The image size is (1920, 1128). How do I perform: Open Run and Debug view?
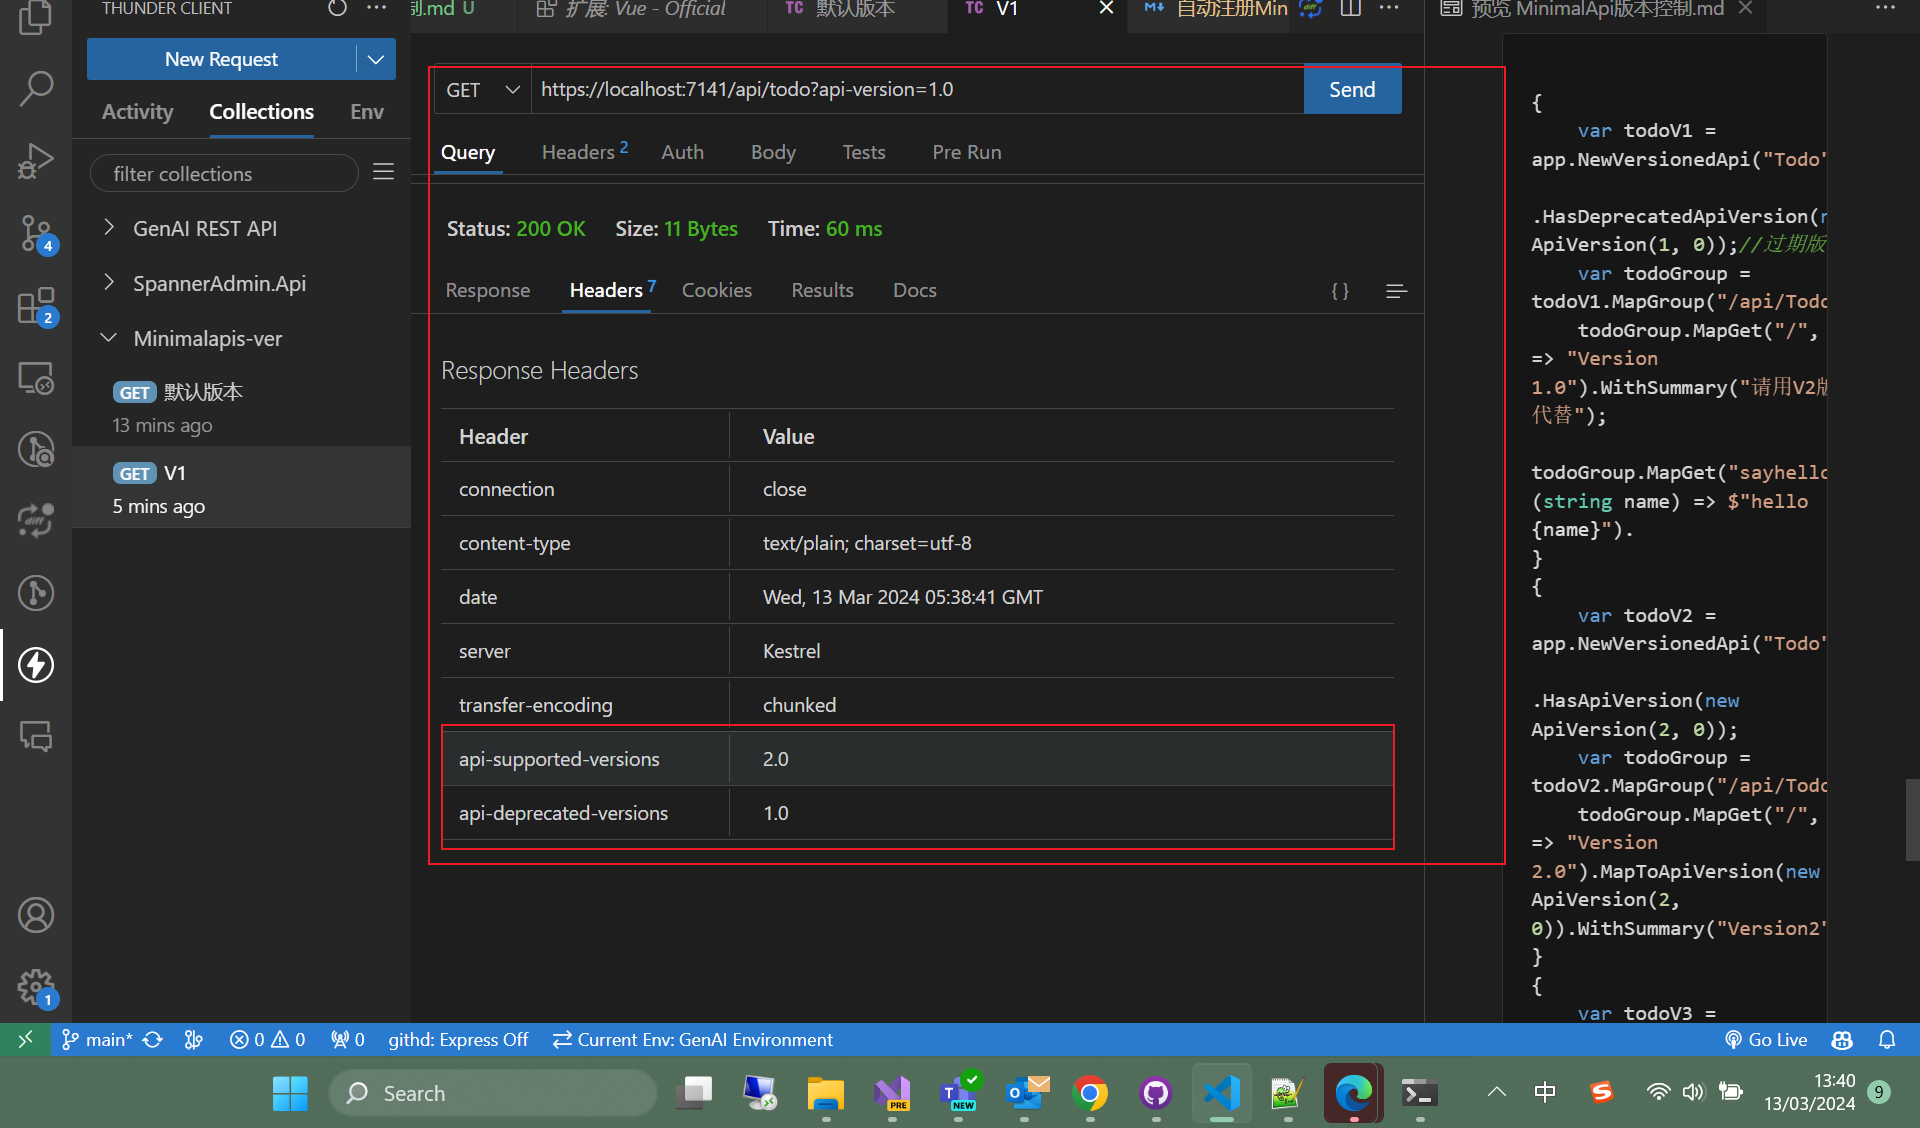click(36, 160)
